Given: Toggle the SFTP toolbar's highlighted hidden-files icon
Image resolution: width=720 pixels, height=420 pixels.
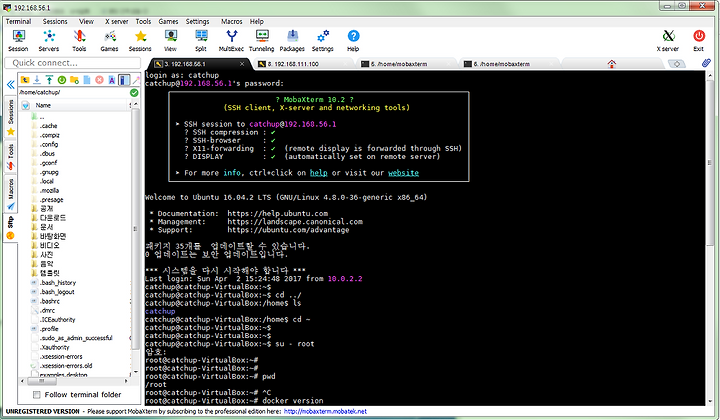Looking at the screenshot, I should coord(124,80).
